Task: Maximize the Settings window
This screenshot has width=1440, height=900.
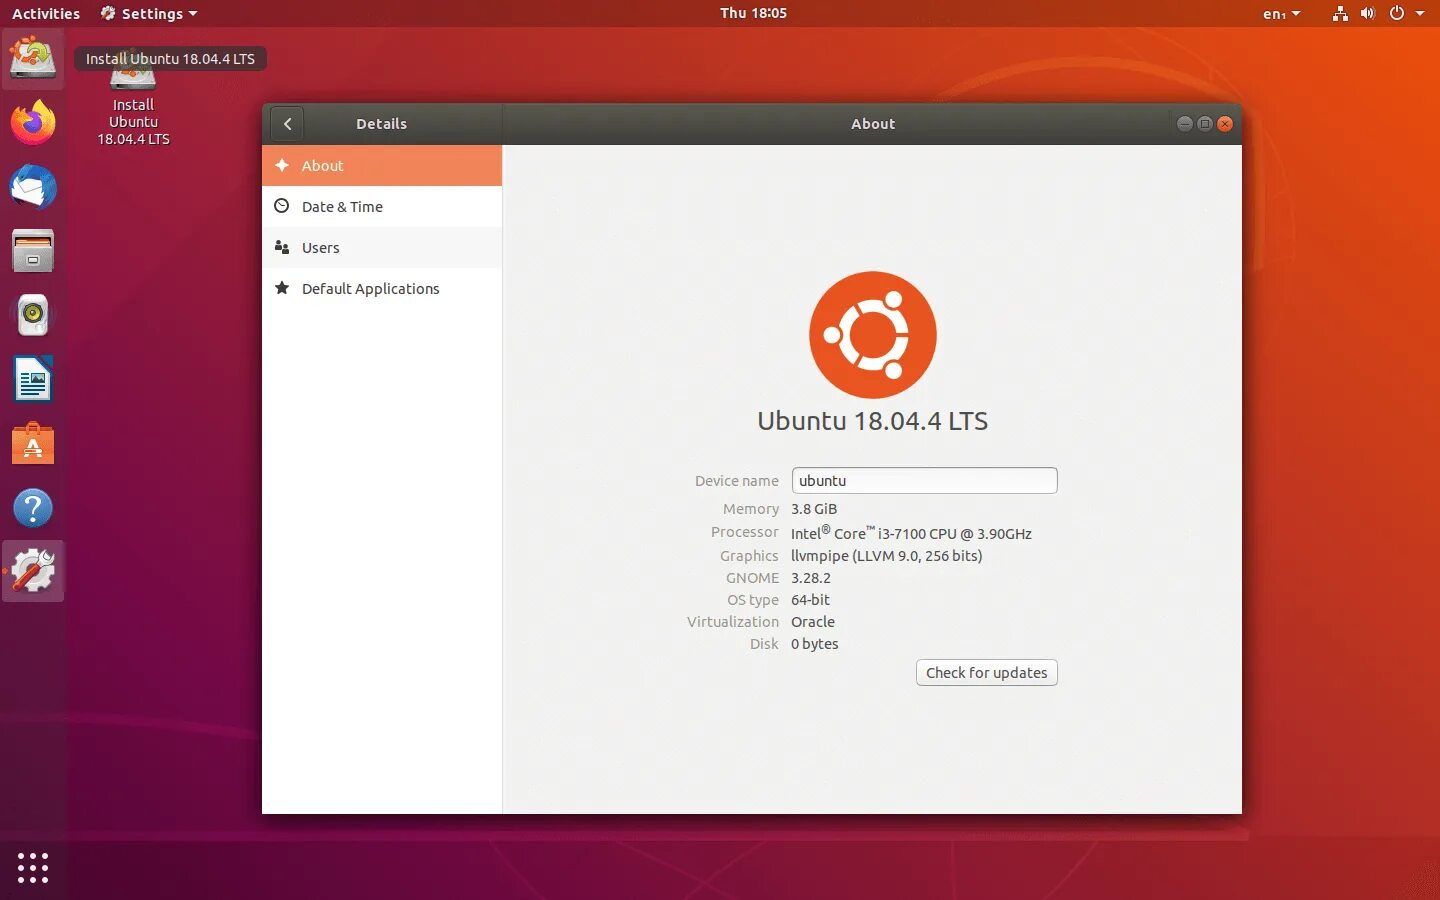Action: tap(1205, 124)
